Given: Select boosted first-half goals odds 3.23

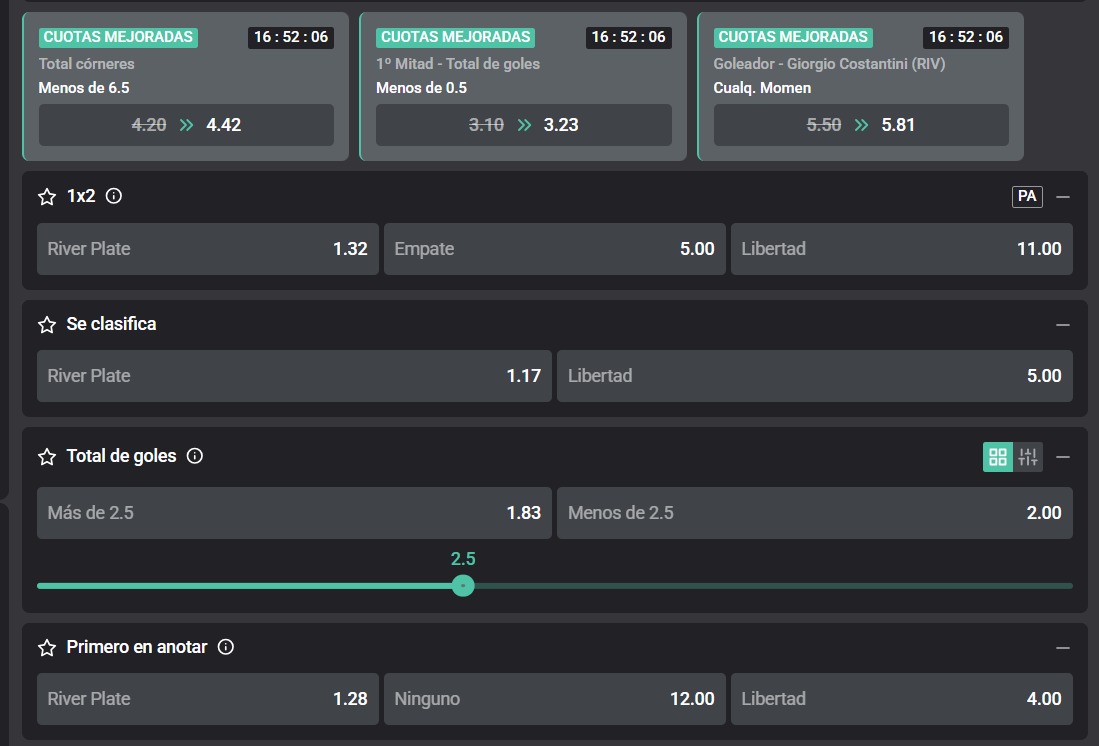Looking at the screenshot, I should (x=524, y=125).
